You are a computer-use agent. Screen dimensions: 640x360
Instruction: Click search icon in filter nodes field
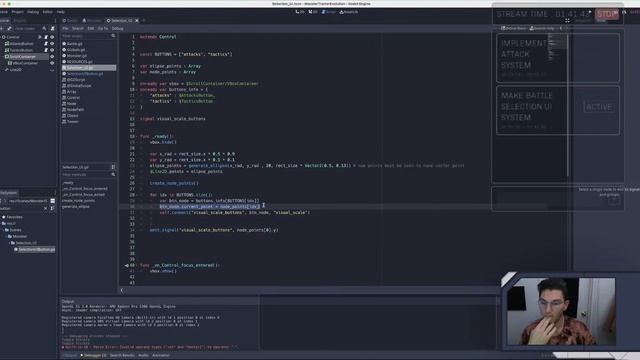pyautogui.click(x=44, y=29)
